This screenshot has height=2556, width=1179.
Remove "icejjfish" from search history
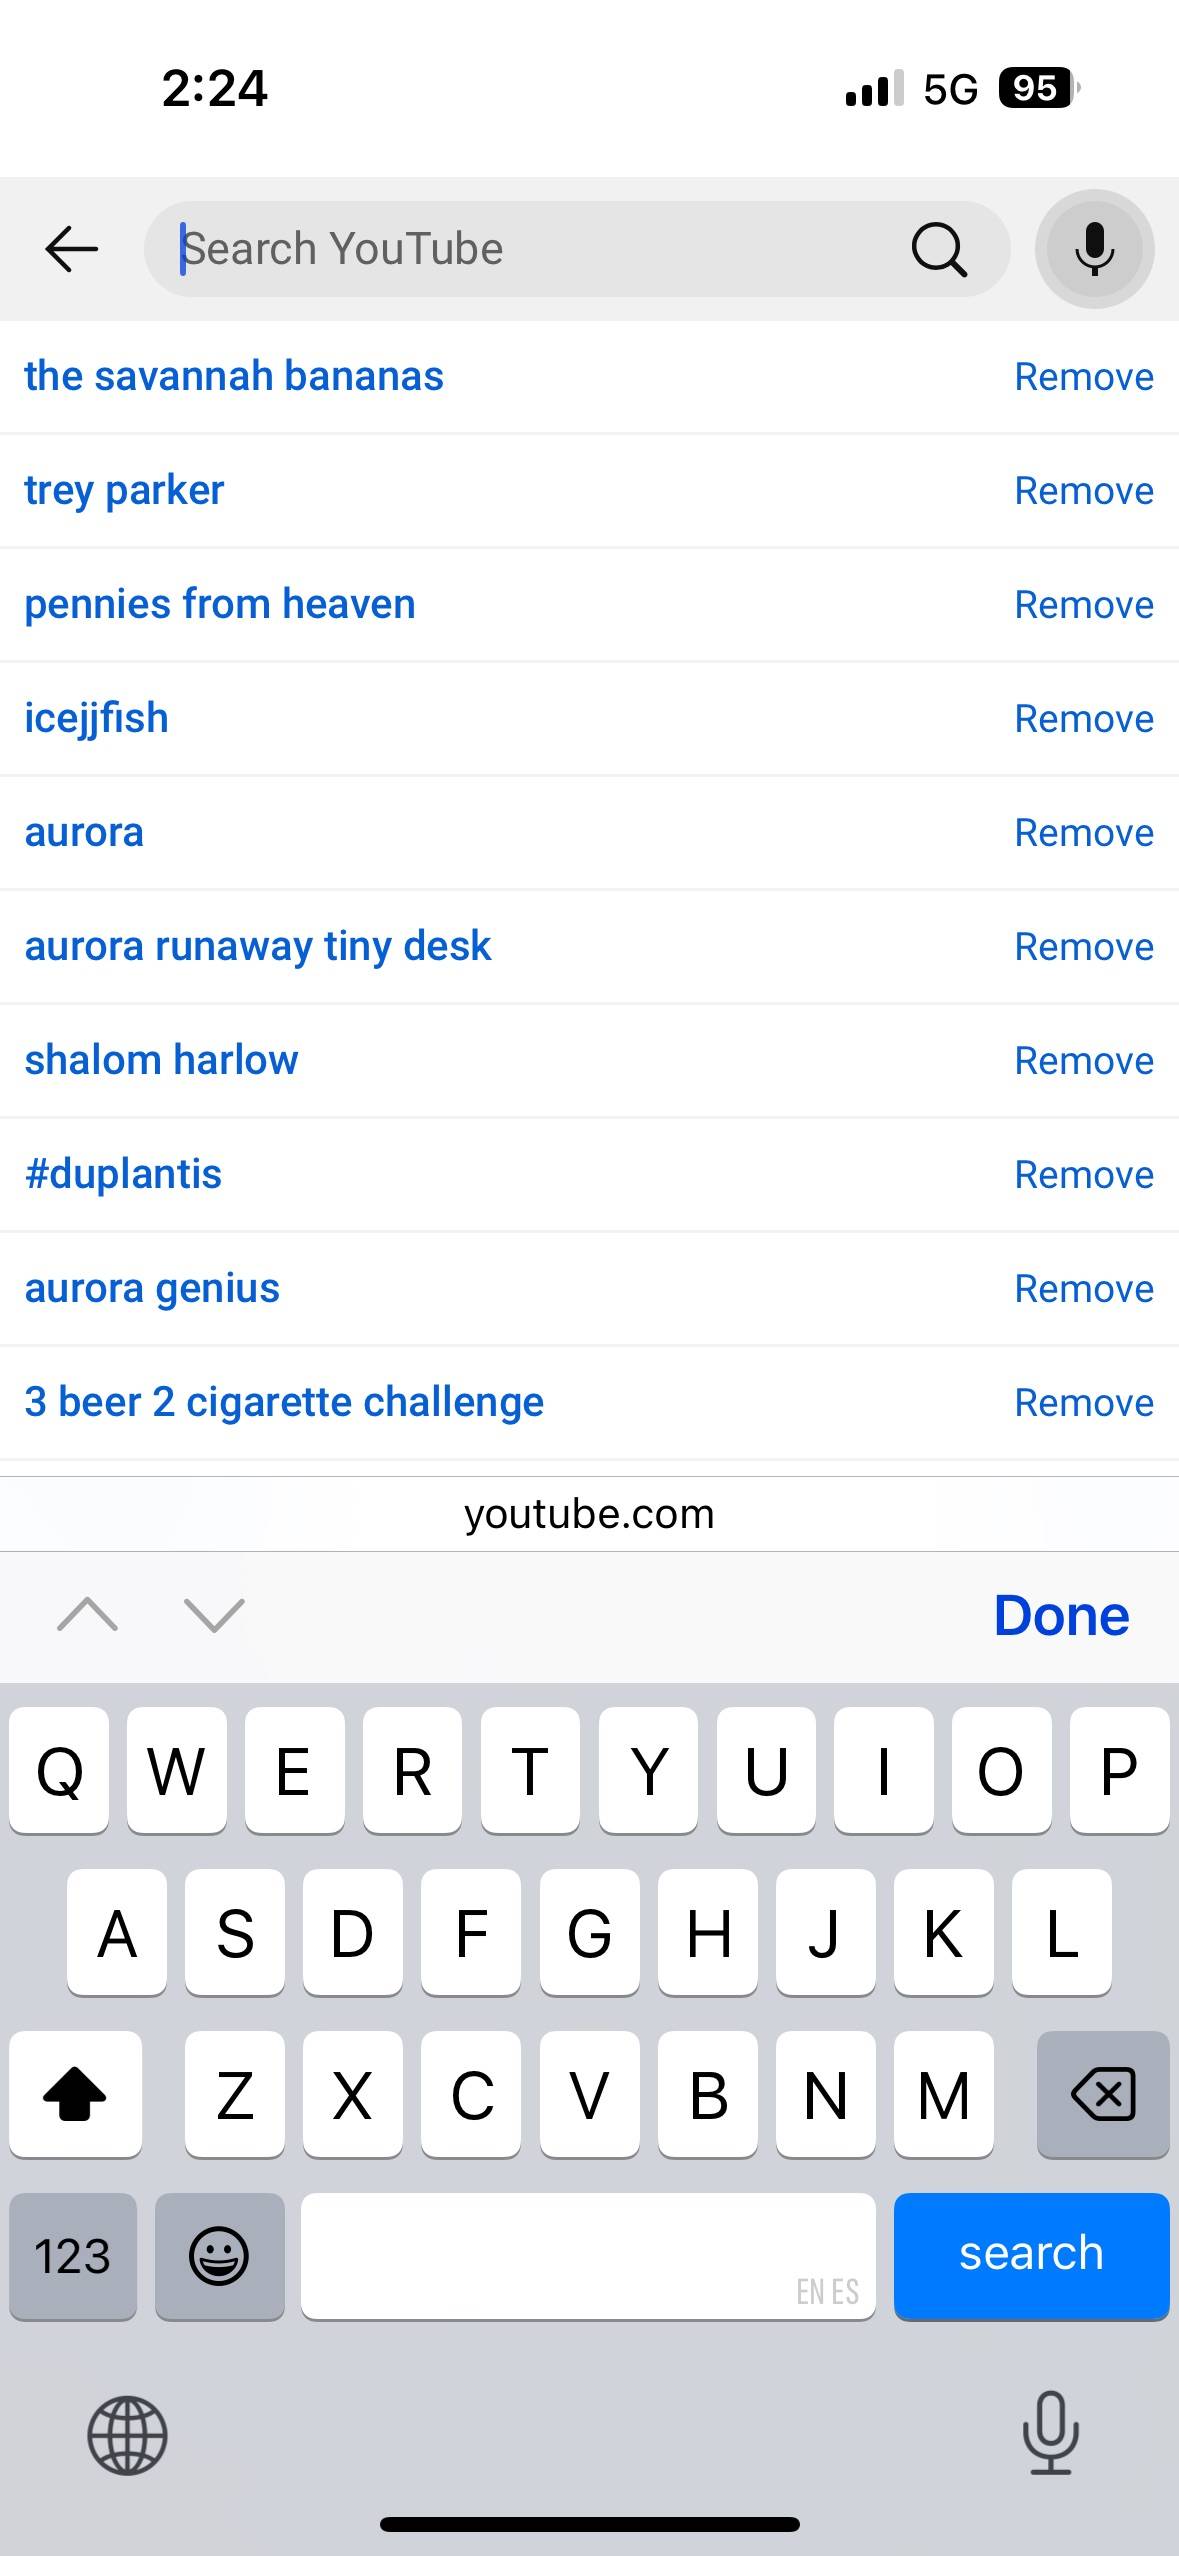pos(1084,718)
